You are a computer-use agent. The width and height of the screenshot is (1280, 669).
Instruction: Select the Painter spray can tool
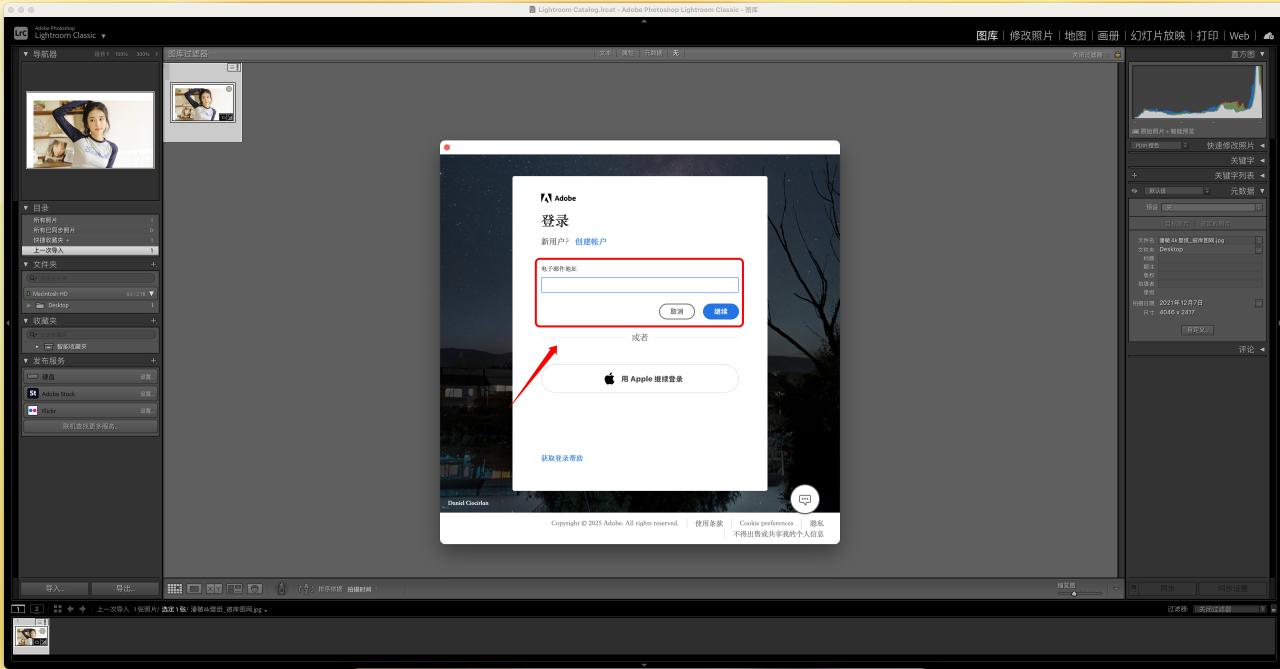point(281,588)
